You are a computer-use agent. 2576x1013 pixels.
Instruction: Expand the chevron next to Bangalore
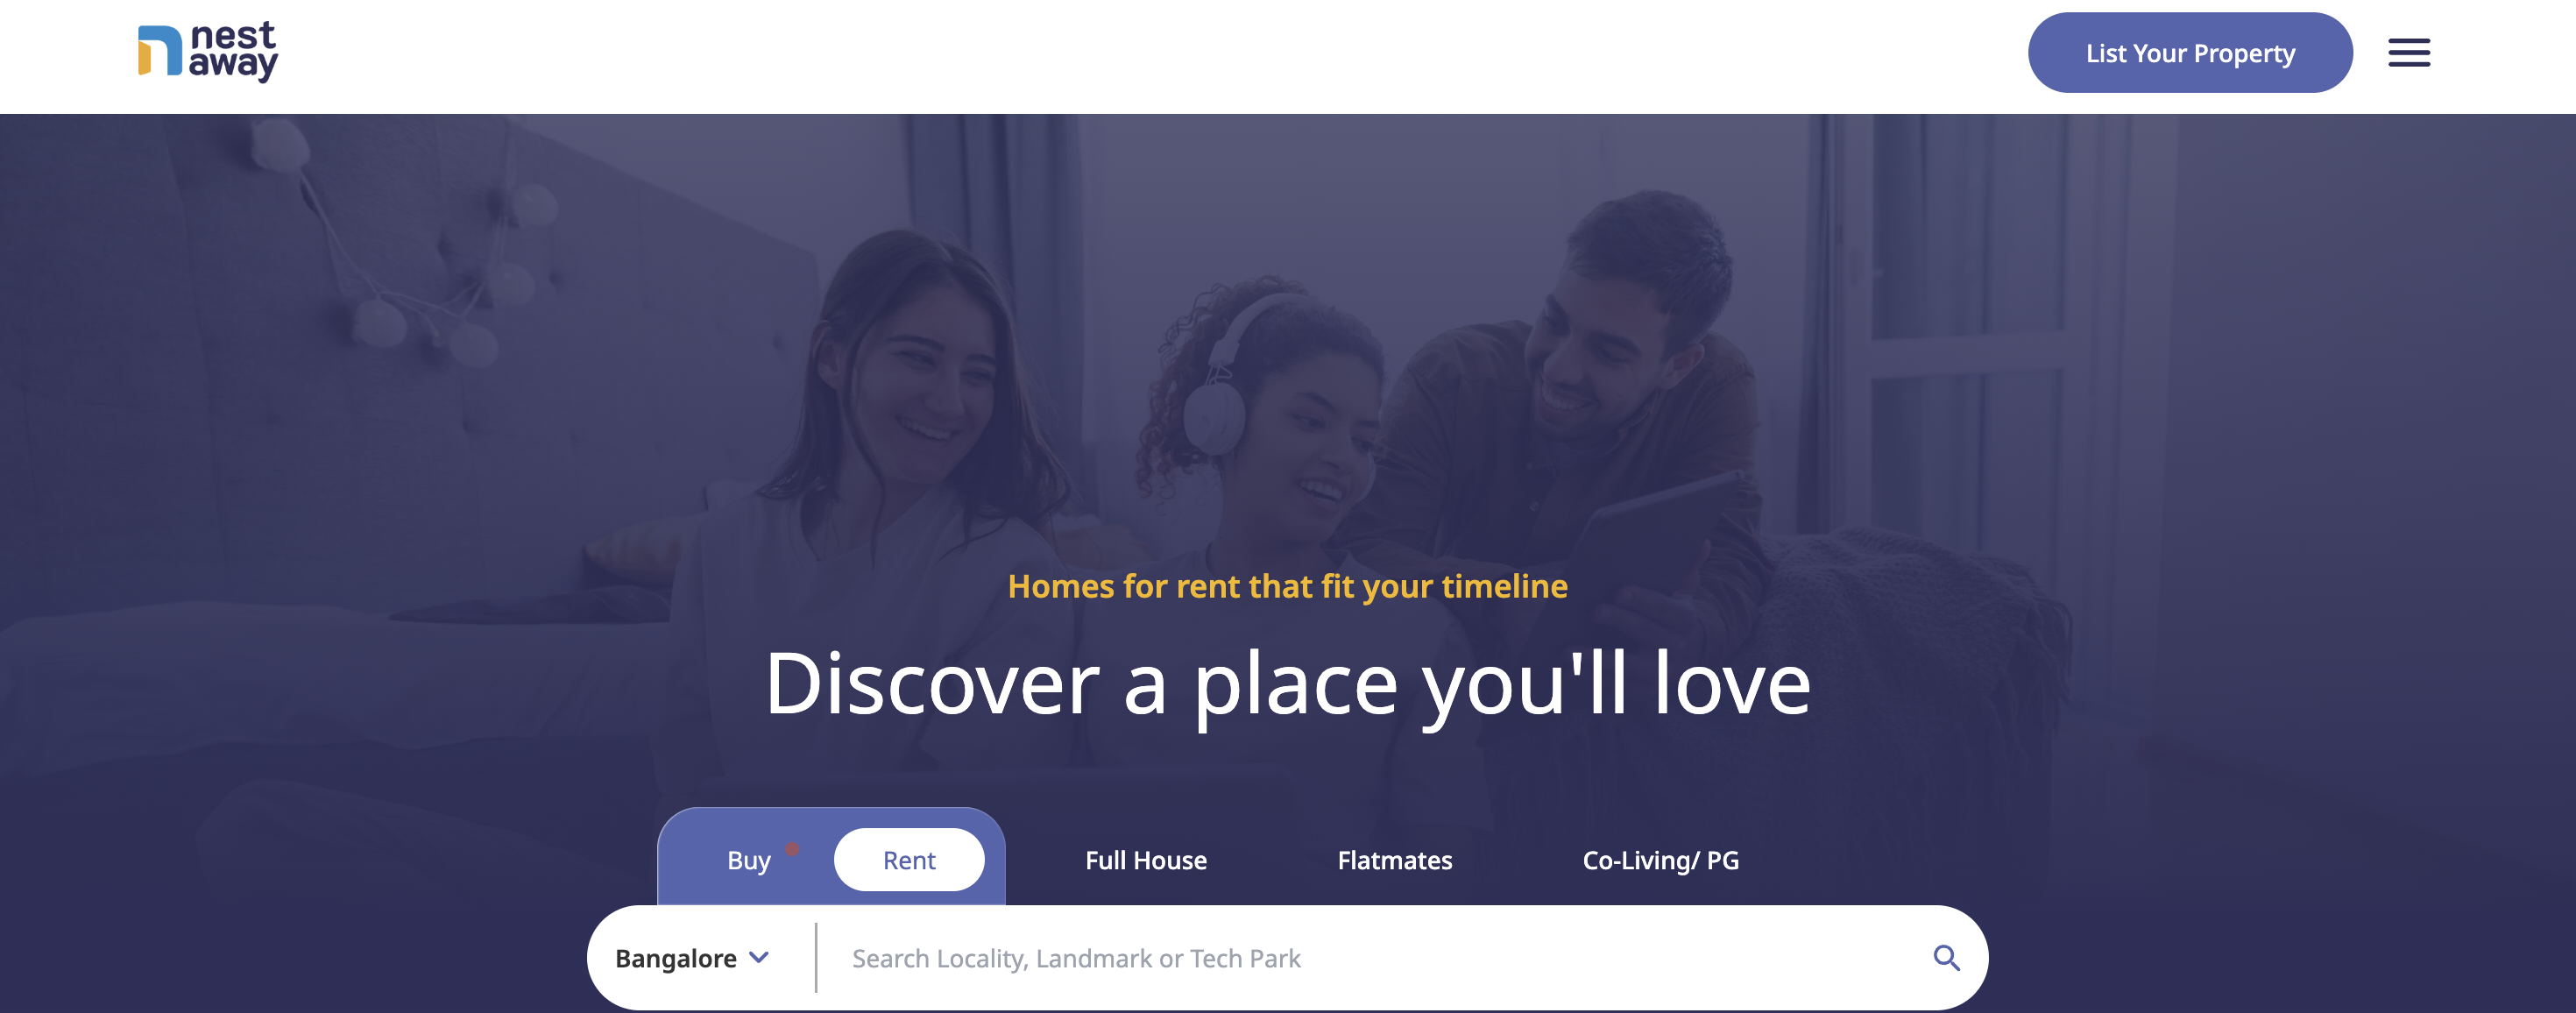(x=759, y=957)
